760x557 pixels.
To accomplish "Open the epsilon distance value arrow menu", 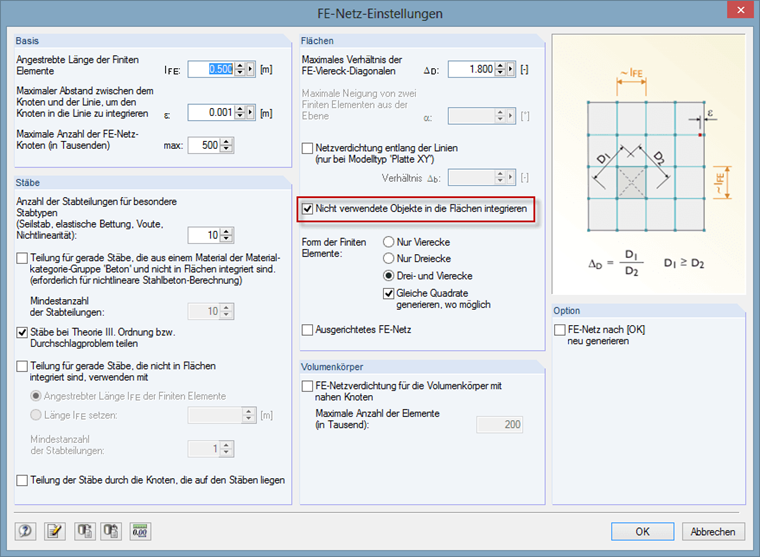I will pyautogui.click(x=251, y=112).
